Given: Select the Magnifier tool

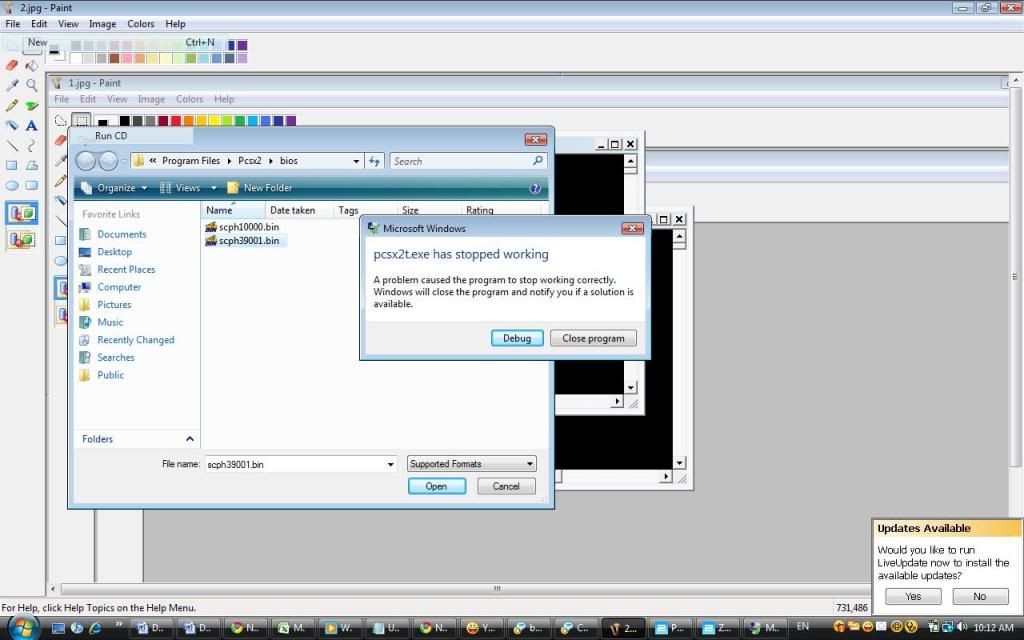Looking at the screenshot, I should tap(31, 85).
